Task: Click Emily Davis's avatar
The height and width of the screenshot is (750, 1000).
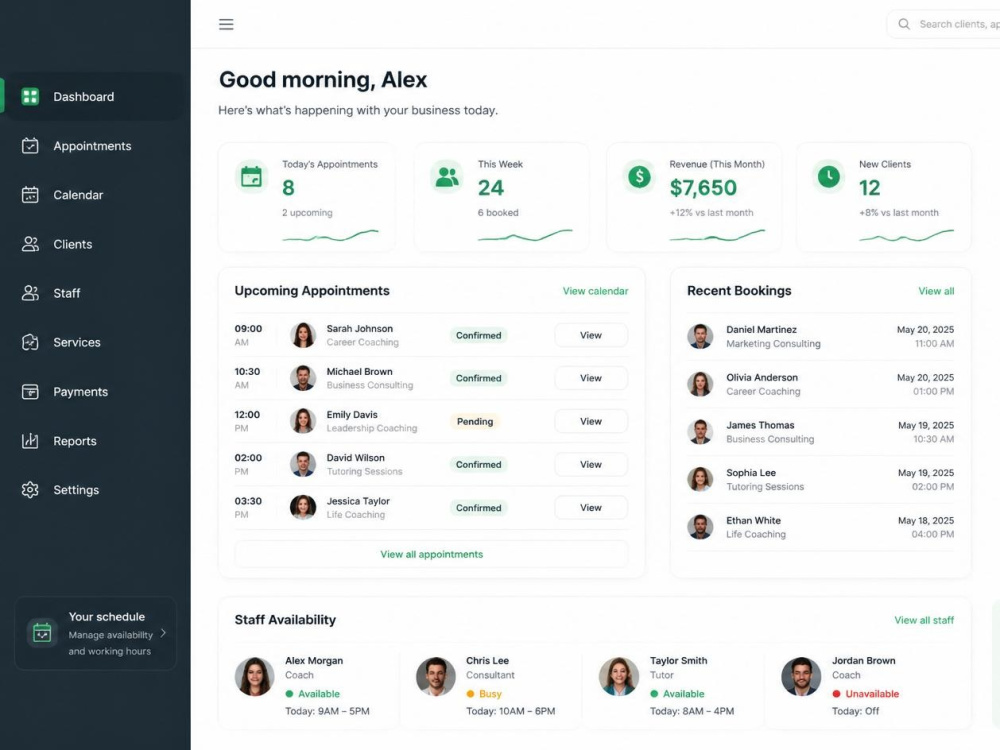Action: pos(303,421)
